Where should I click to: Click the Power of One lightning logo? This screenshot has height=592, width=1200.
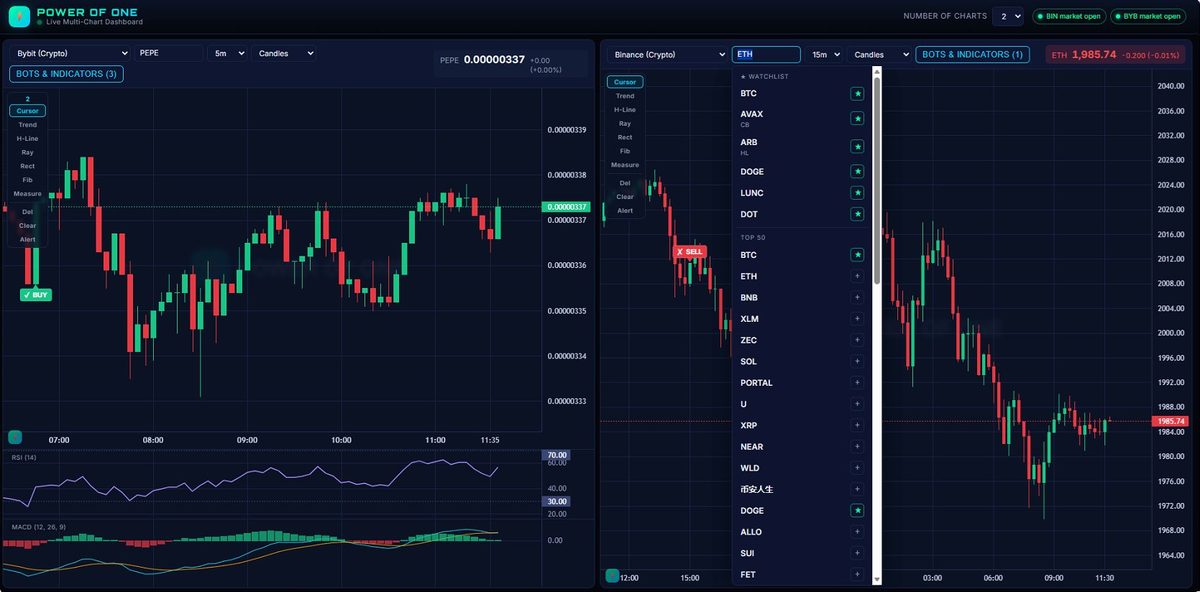(19, 16)
